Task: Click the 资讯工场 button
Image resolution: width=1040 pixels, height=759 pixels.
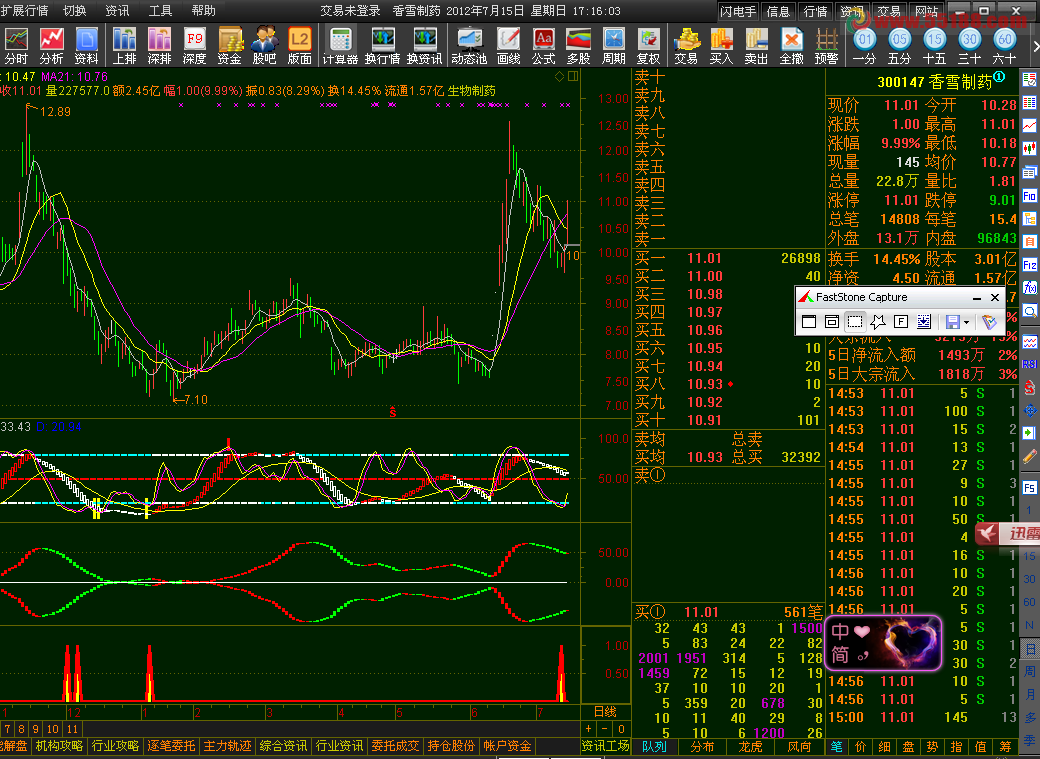Action: click(x=605, y=746)
